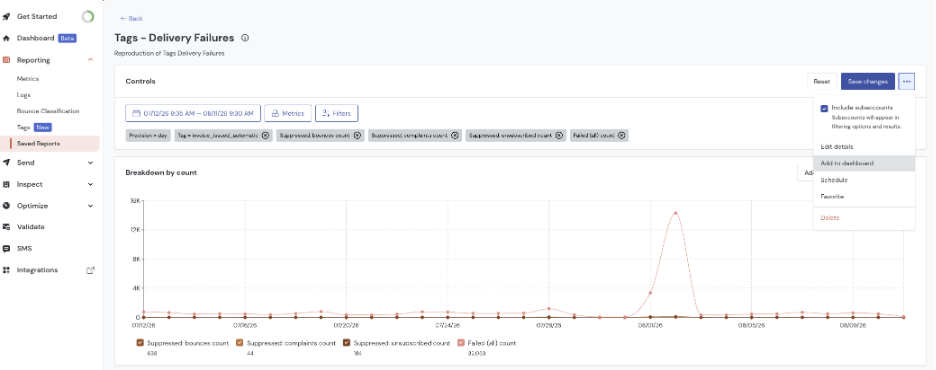The height and width of the screenshot is (370, 936).
Task: Remove the Failed (all) count chip
Action: tap(621, 135)
